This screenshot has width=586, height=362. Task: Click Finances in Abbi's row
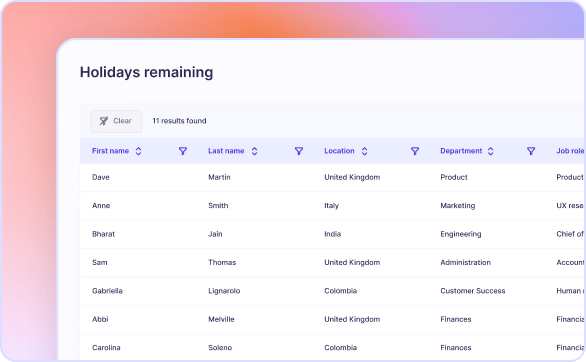(x=456, y=319)
